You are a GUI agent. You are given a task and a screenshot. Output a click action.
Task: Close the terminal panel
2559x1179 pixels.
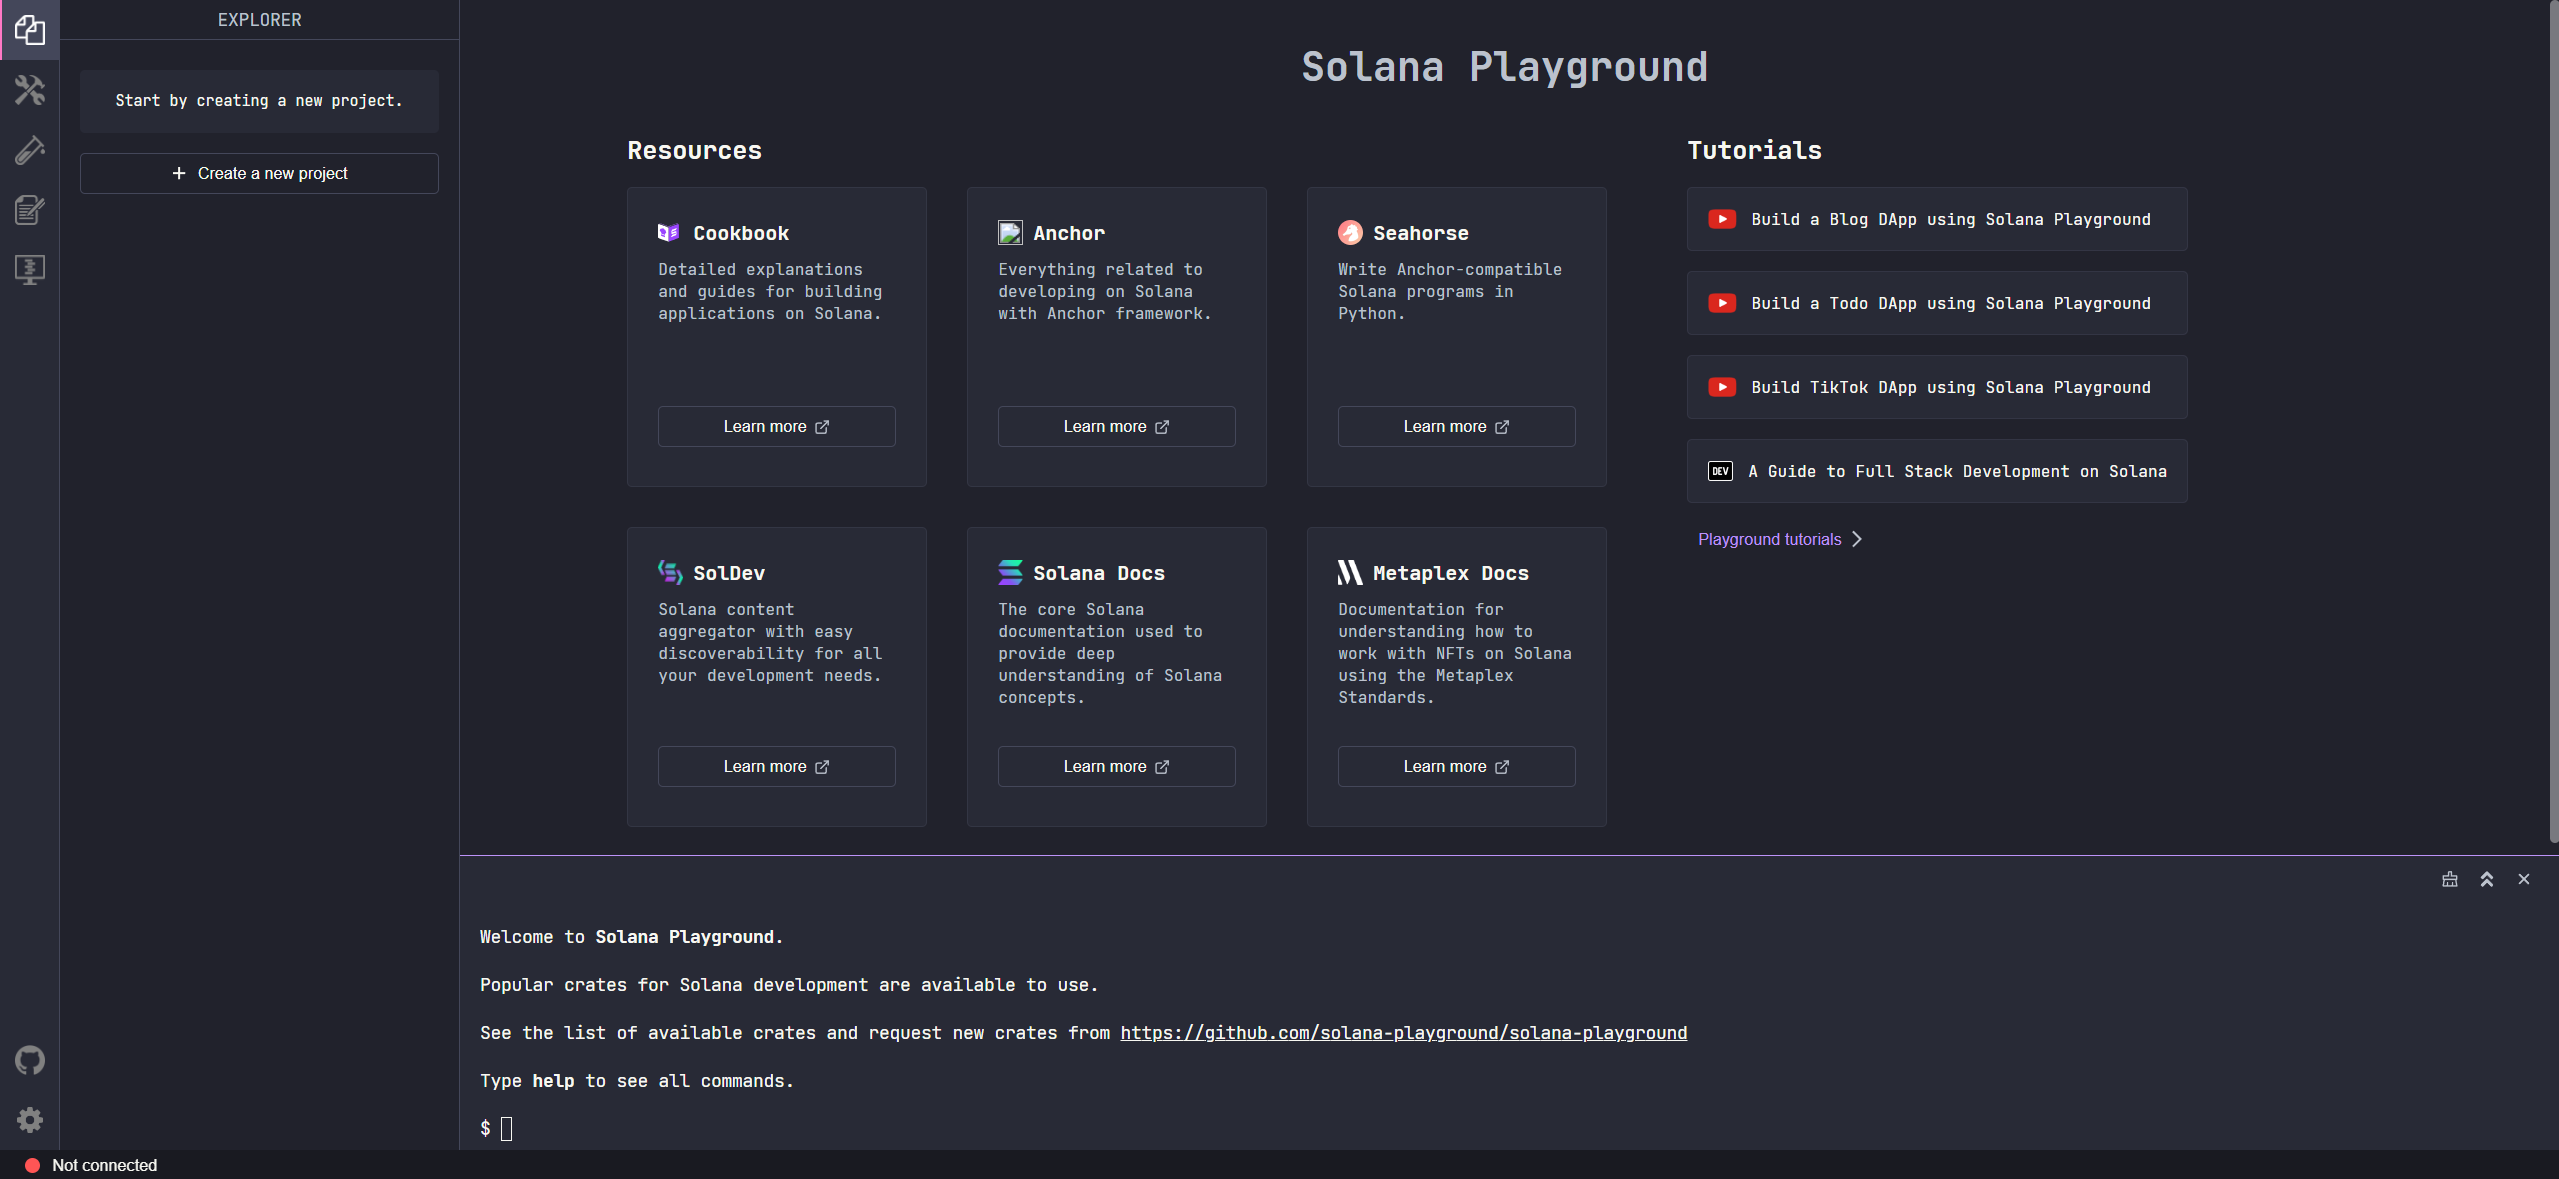(x=2524, y=879)
